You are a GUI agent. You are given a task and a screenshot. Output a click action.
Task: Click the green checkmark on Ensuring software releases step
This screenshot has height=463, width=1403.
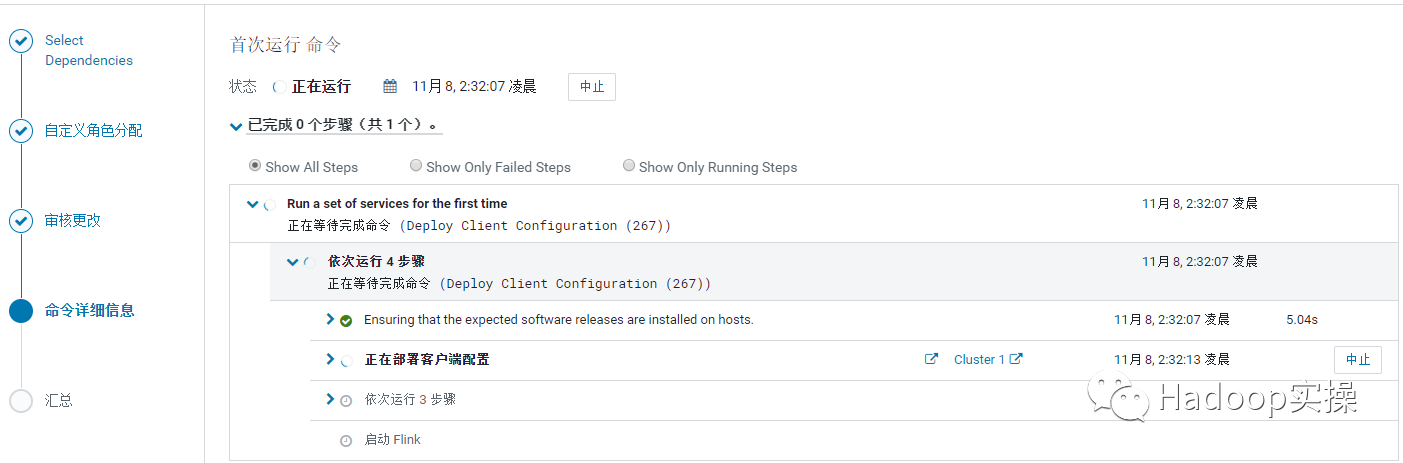coord(346,321)
